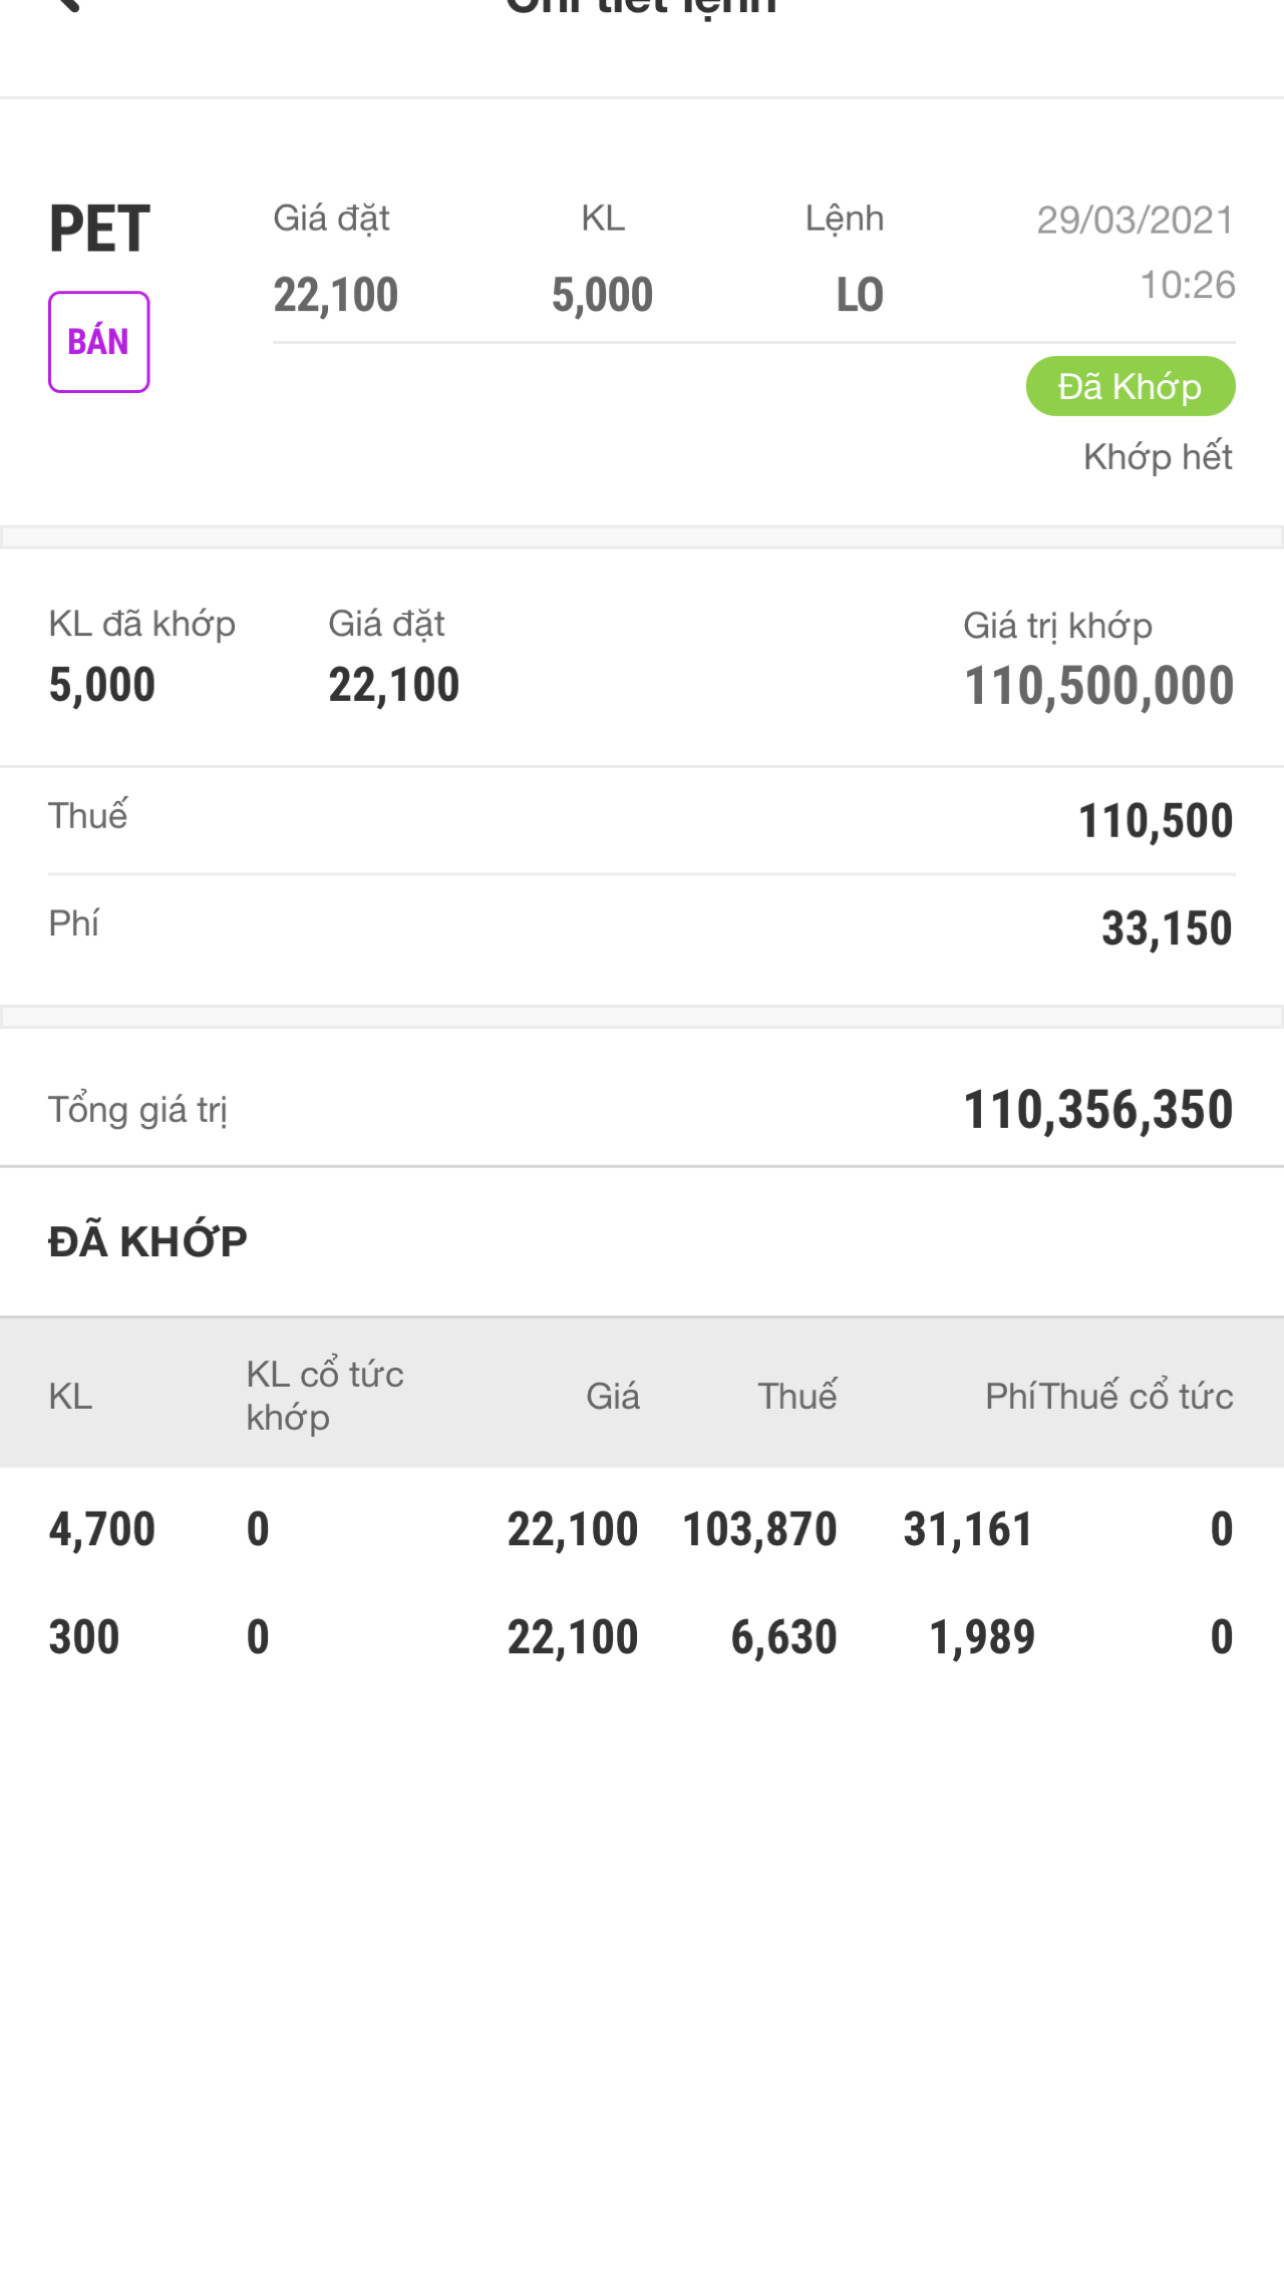This screenshot has height=2282, width=1284.
Task: Tap the Thuế row total 110,500
Action: (1155, 821)
